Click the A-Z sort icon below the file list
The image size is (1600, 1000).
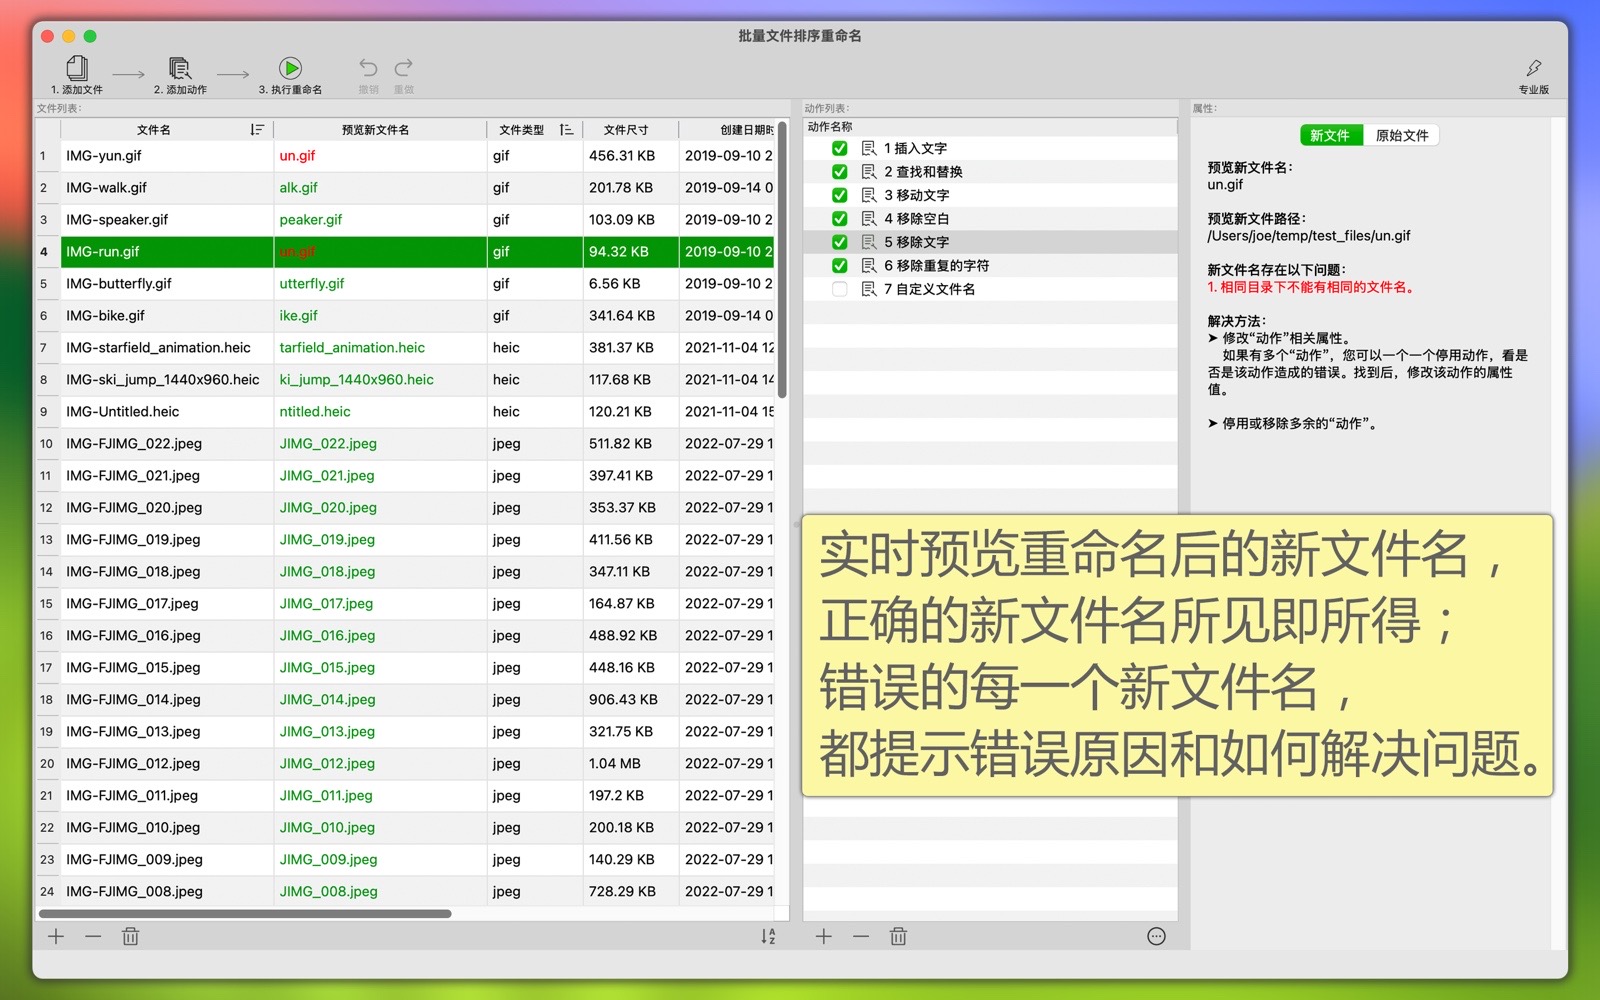coord(768,937)
